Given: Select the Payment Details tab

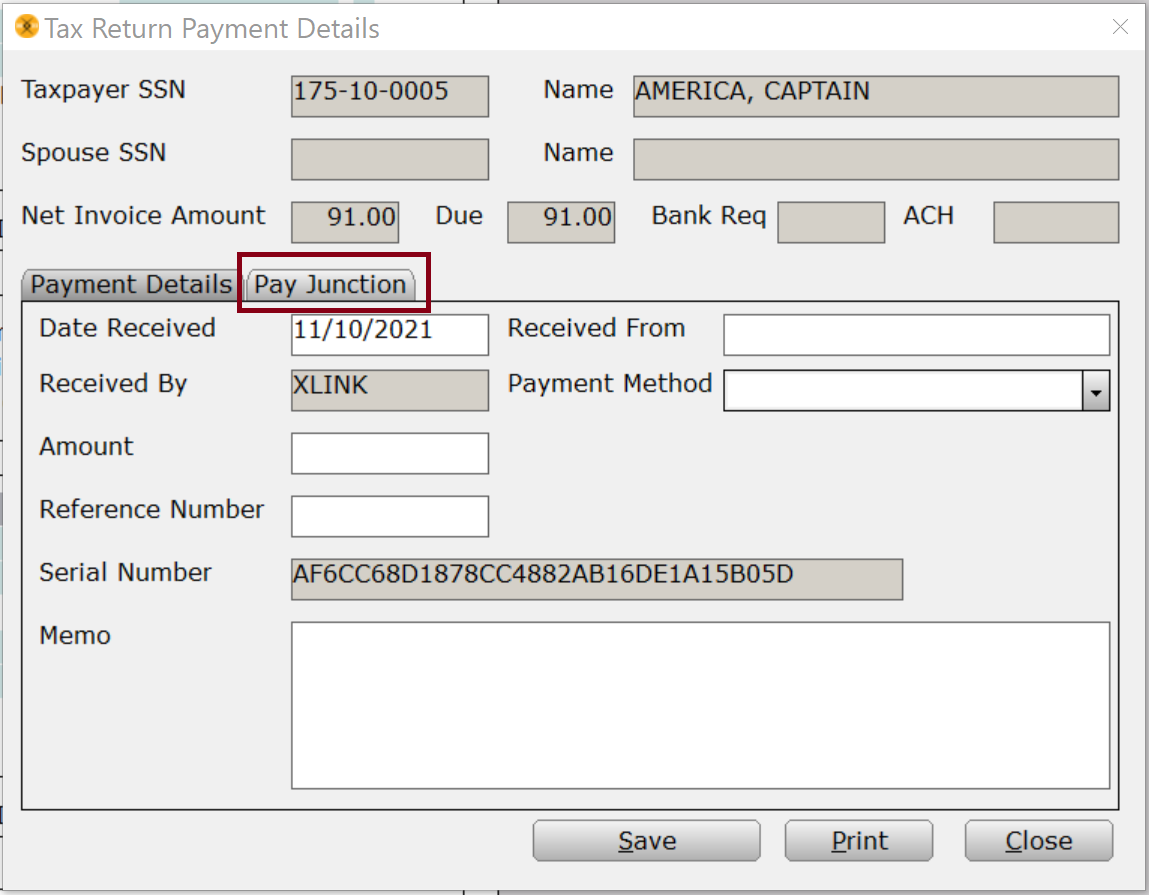Looking at the screenshot, I should 130,284.
